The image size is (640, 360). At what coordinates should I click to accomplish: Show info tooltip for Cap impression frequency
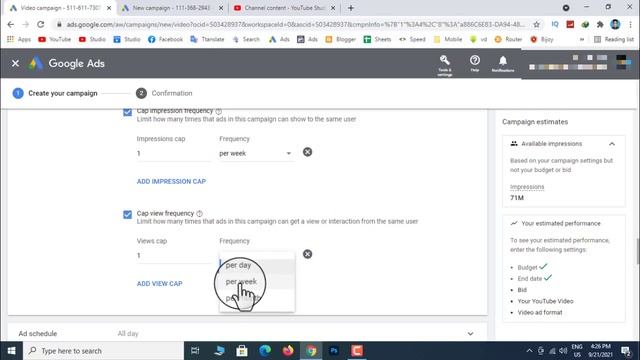click(x=219, y=111)
